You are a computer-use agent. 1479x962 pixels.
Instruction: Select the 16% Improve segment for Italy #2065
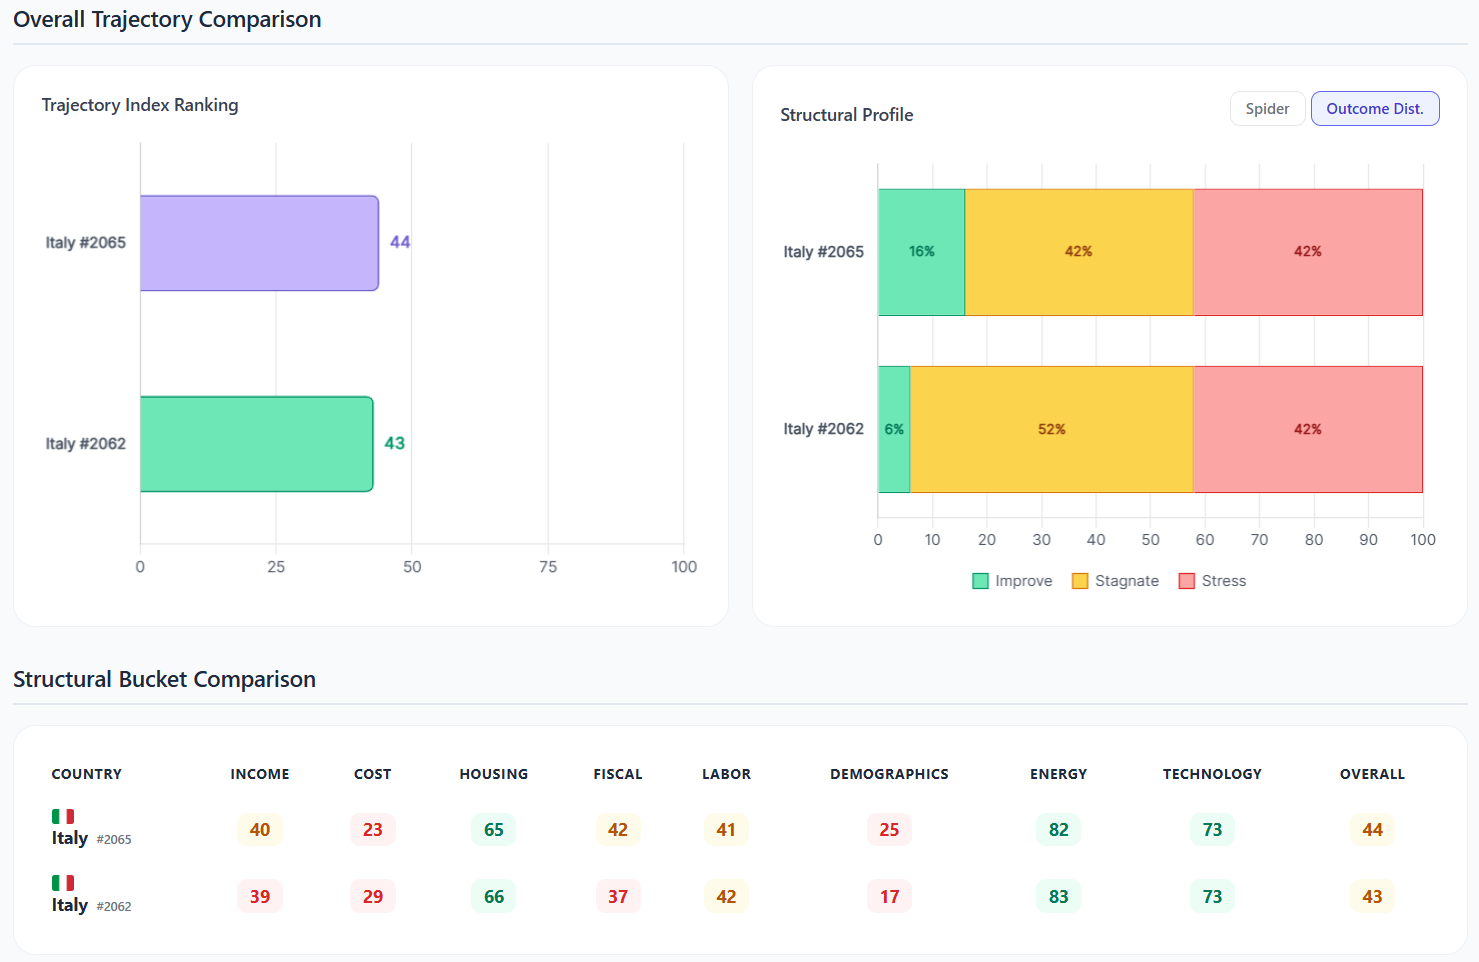pyautogui.click(x=921, y=252)
